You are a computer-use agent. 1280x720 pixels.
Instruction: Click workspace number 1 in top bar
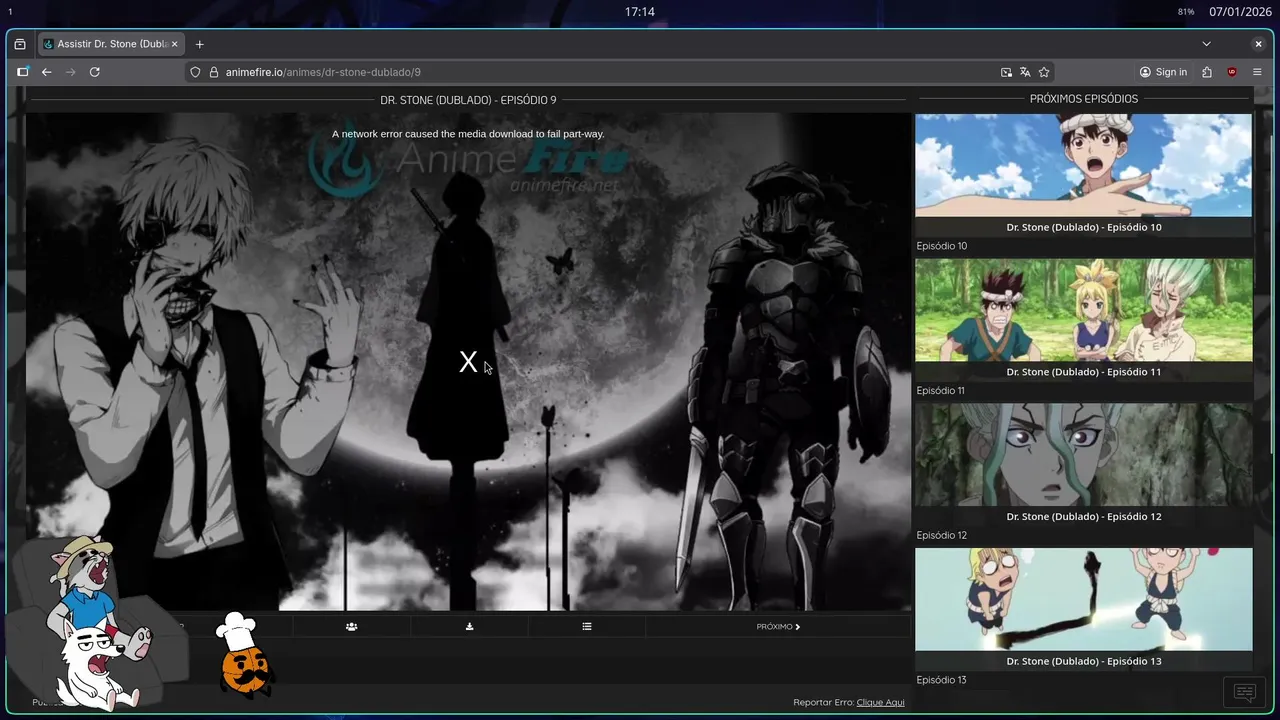(x=10, y=12)
